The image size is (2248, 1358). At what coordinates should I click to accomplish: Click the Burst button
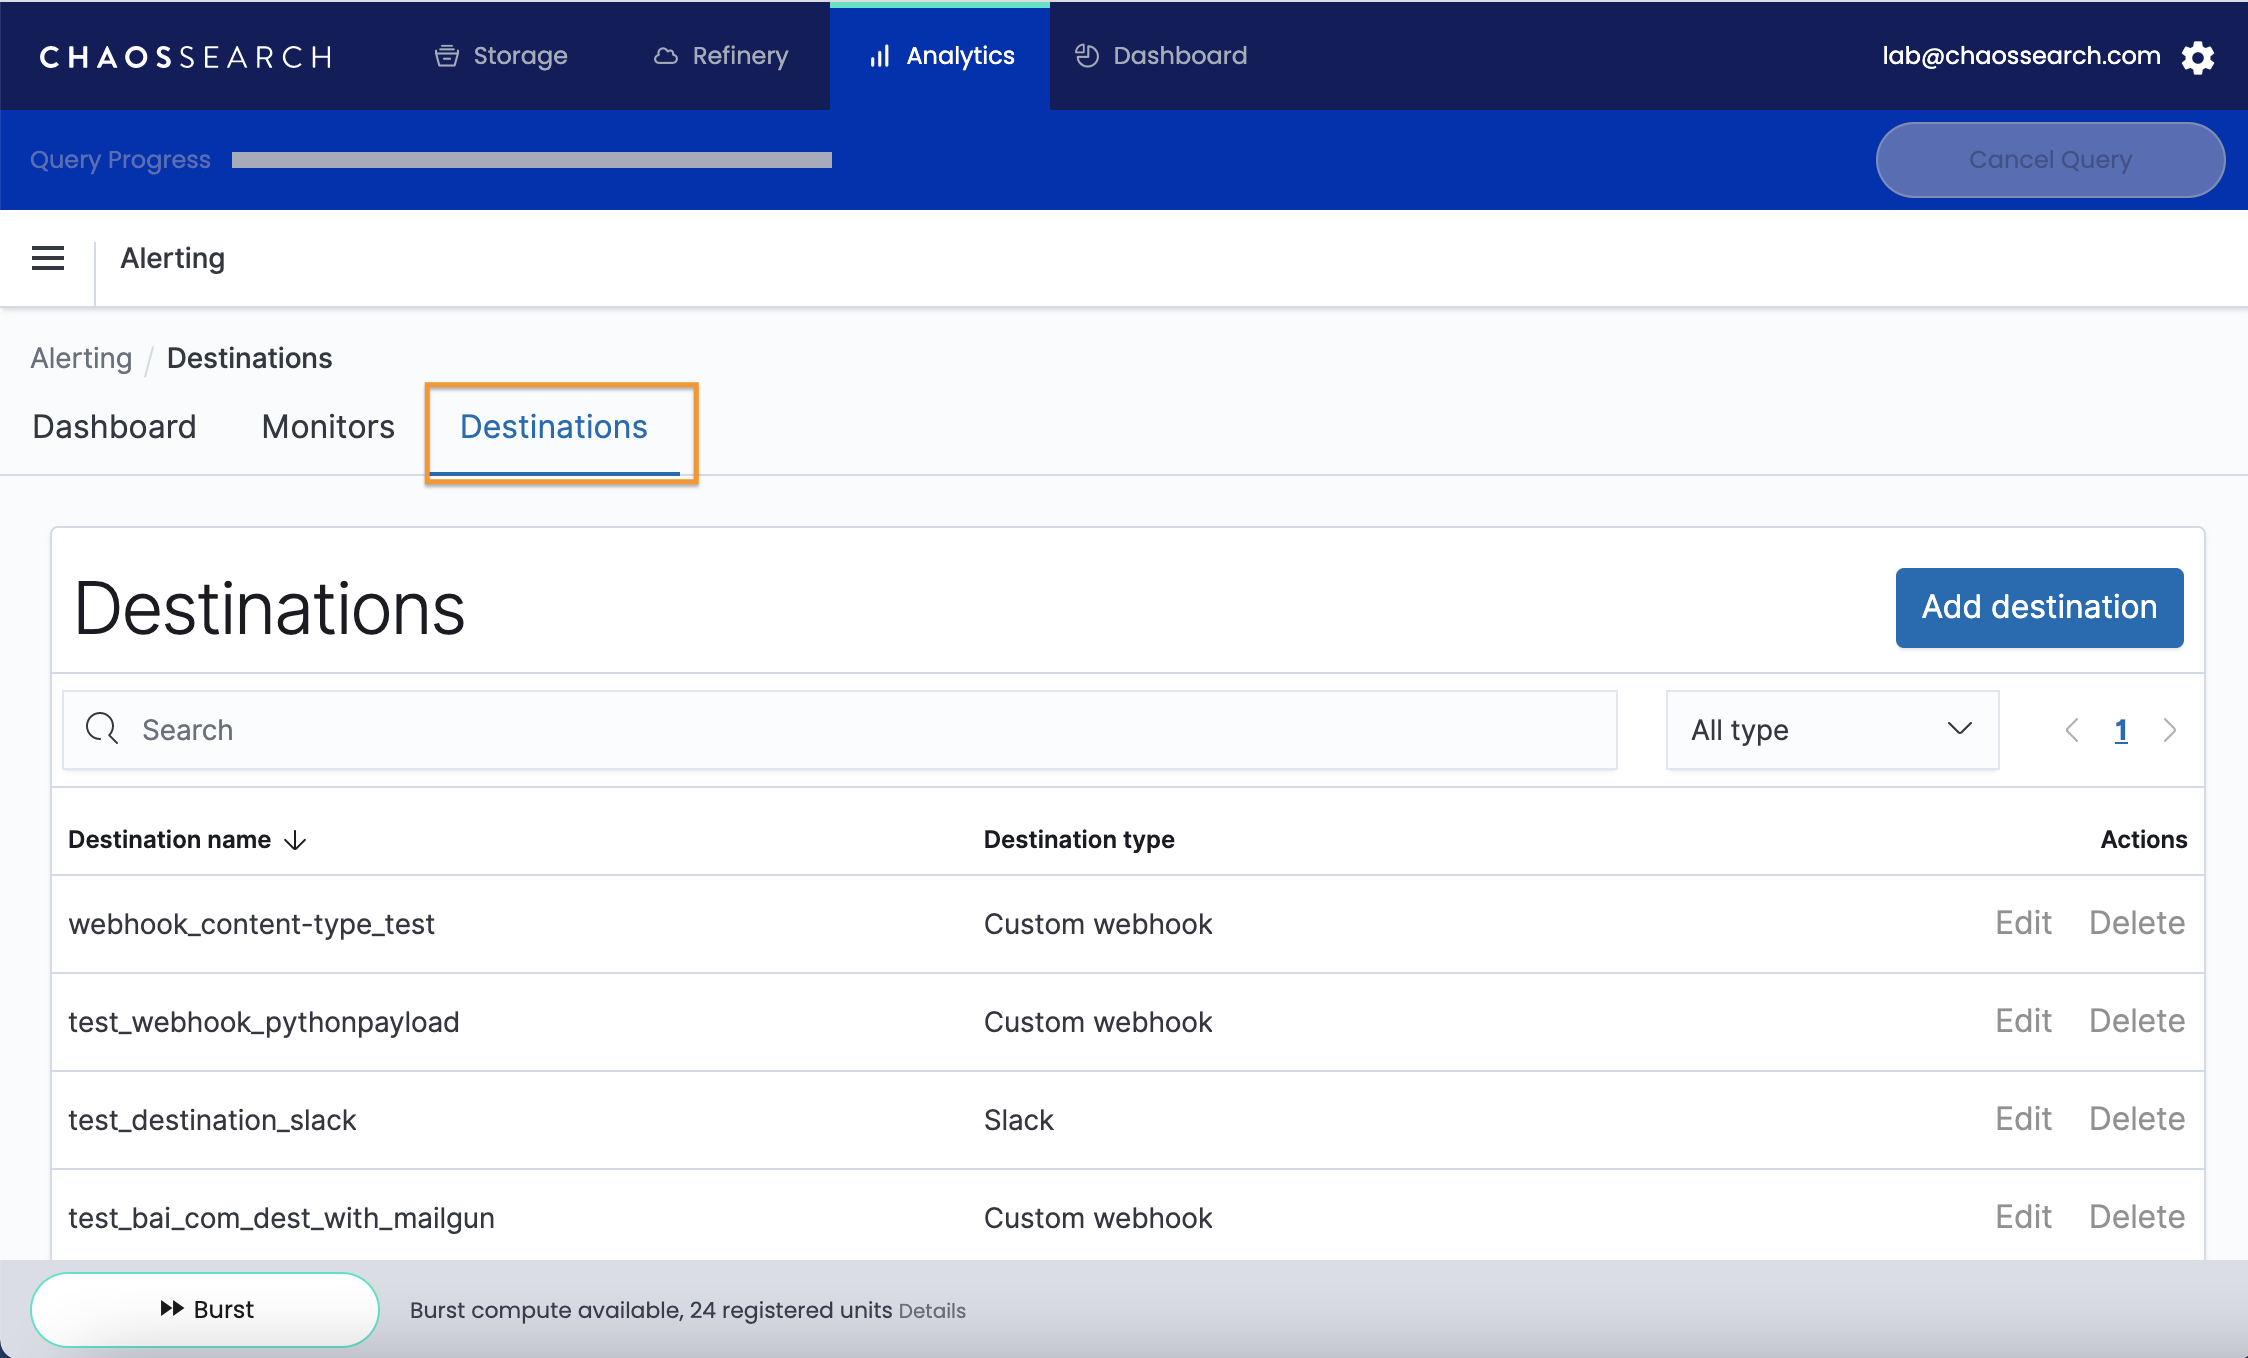coord(205,1309)
